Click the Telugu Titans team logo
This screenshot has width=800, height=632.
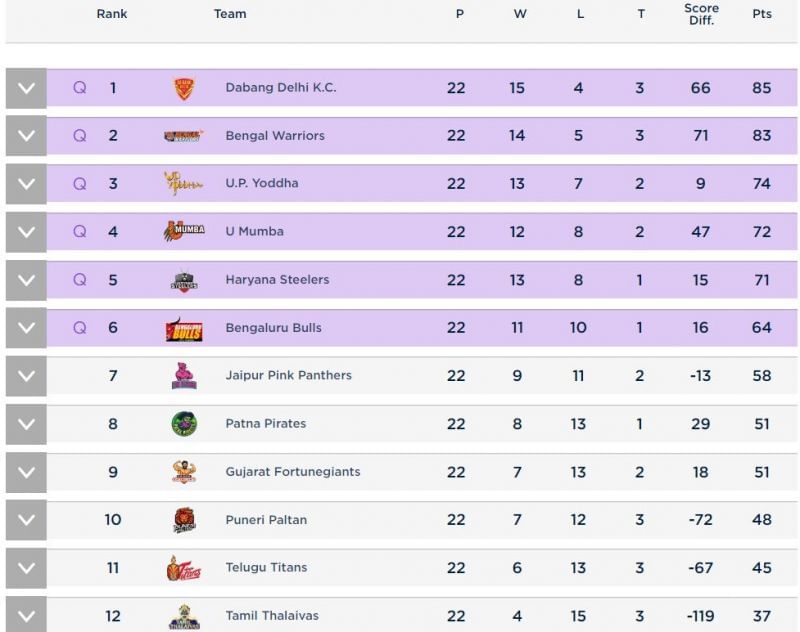[x=181, y=568]
